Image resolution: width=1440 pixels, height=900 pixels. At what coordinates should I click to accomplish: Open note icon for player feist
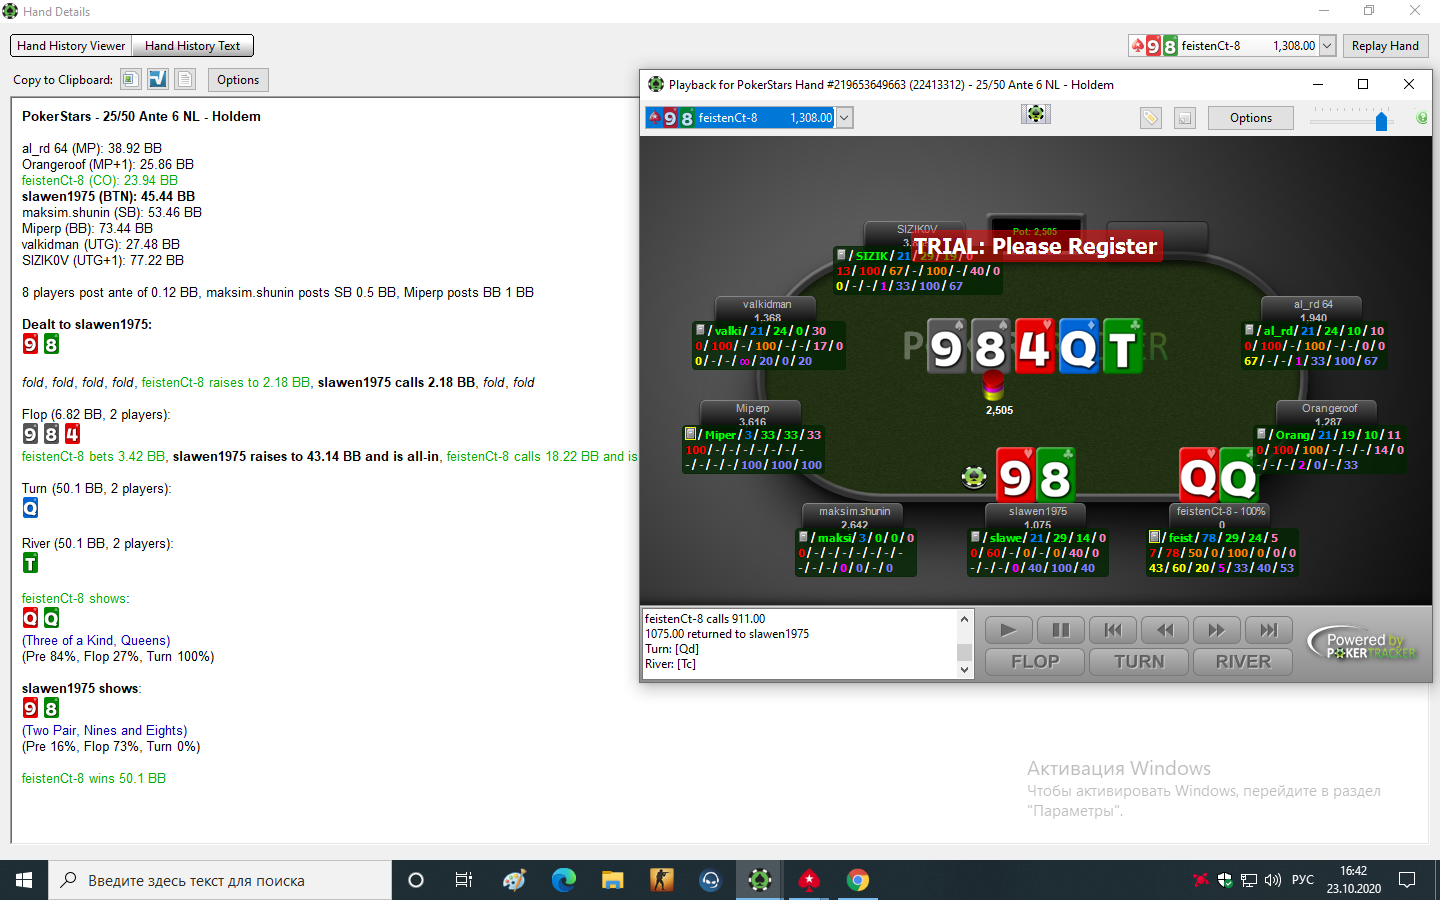[x=1154, y=536]
